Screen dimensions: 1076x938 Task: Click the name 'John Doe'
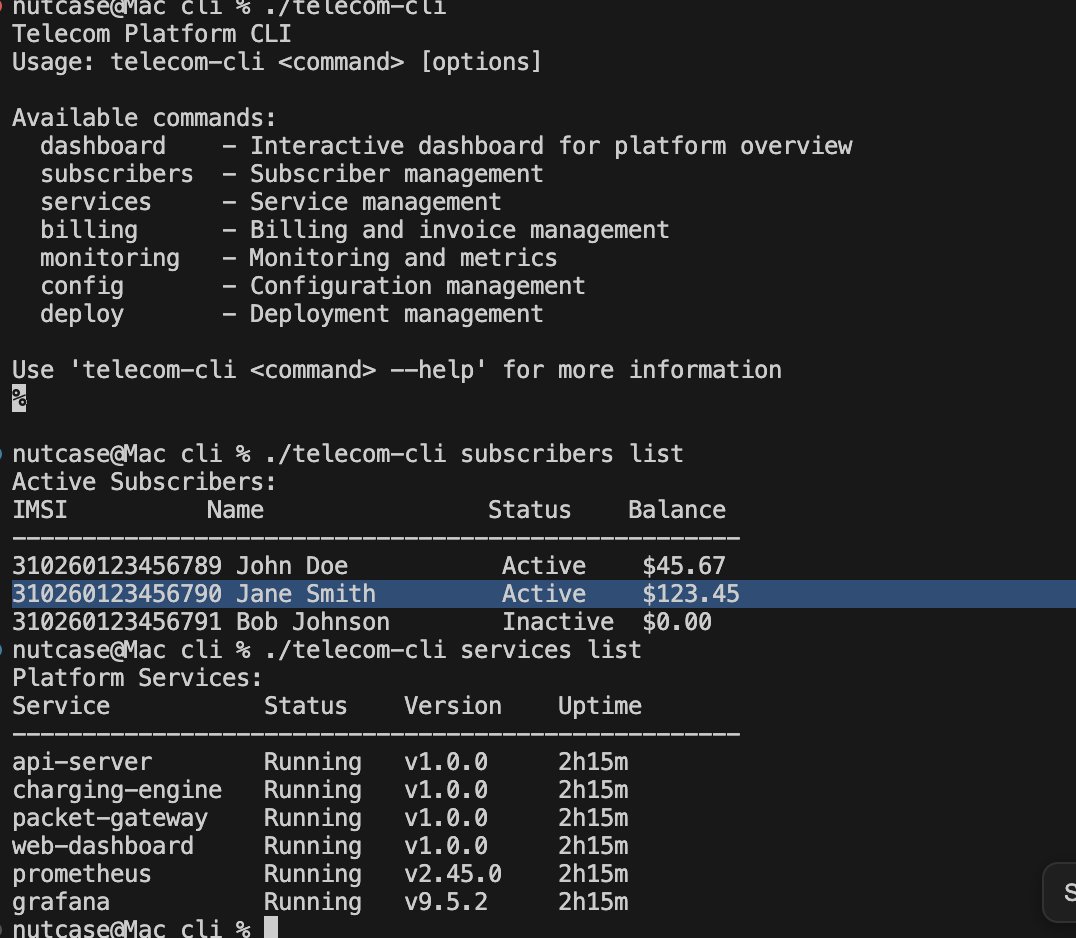pyautogui.click(x=292, y=566)
